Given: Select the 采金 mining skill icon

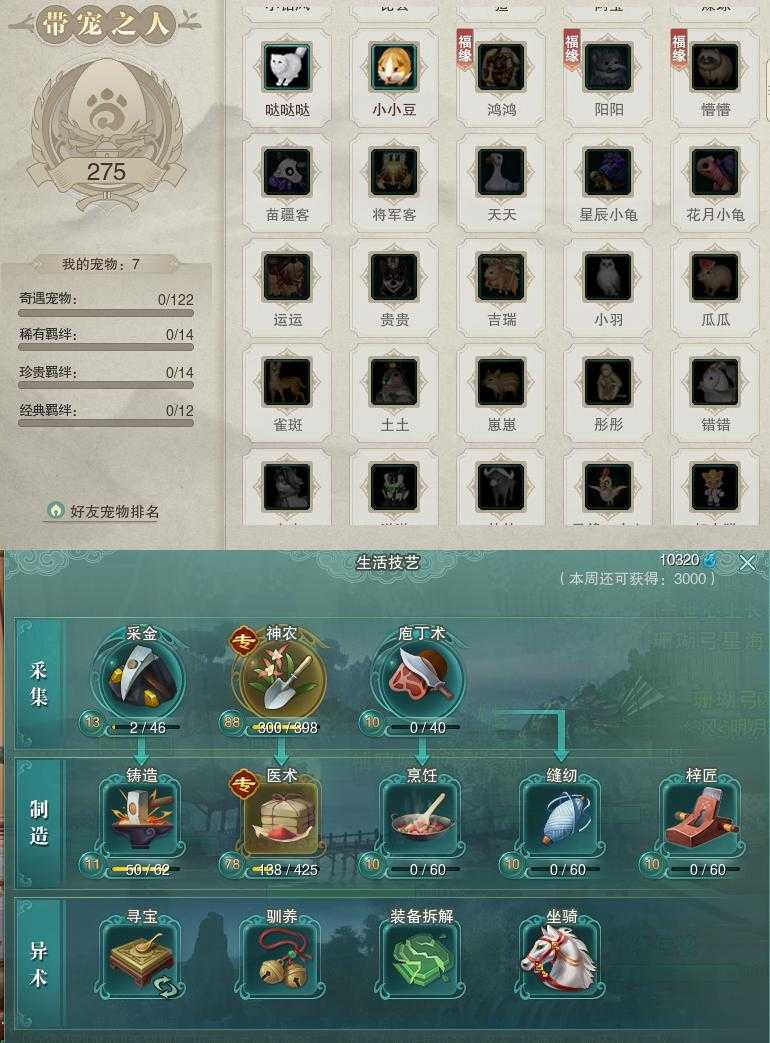Looking at the screenshot, I should tap(141, 677).
